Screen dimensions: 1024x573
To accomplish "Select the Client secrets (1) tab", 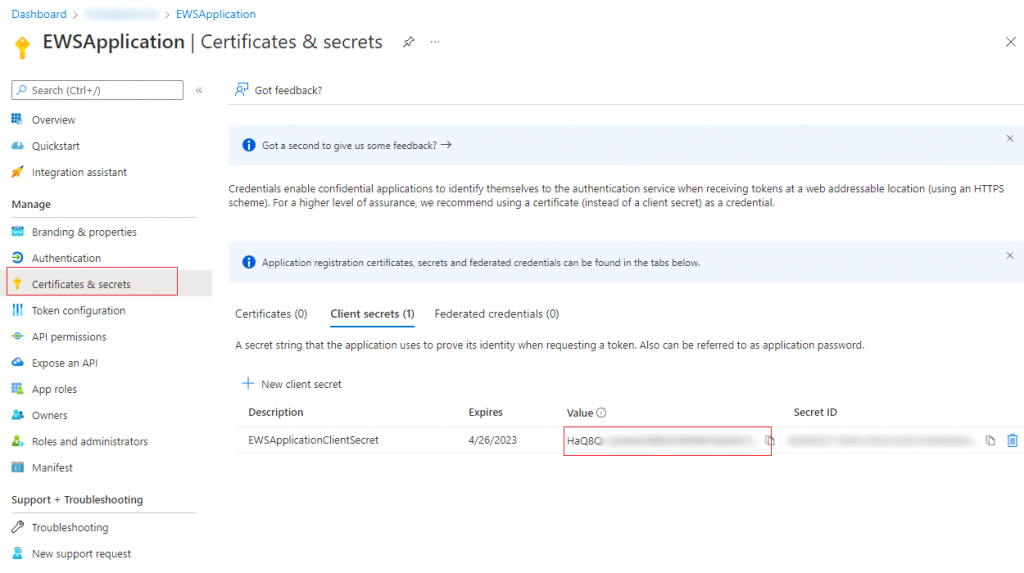I will pyautogui.click(x=372, y=314).
